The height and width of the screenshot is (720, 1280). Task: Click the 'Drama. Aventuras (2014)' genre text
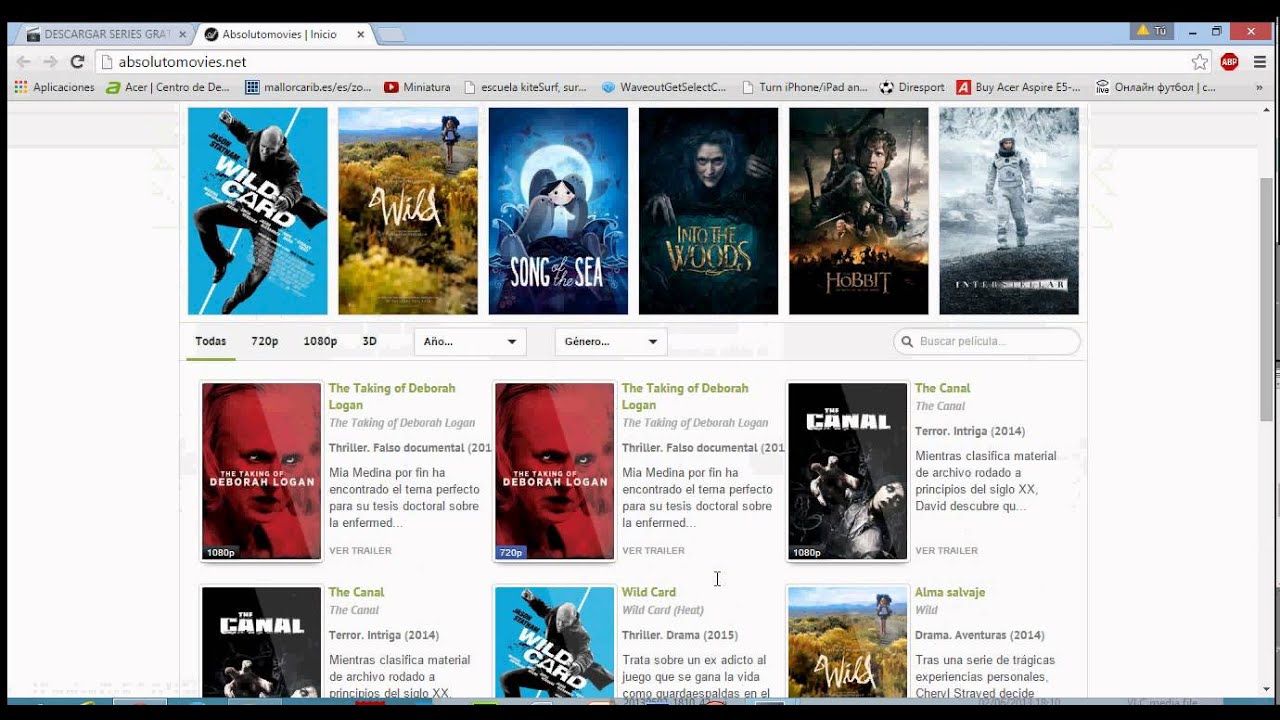click(980, 635)
